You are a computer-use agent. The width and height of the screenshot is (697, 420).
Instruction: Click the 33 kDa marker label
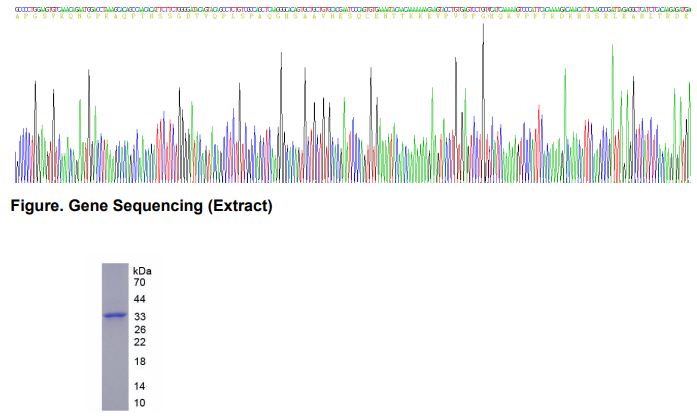click(140, 317)
